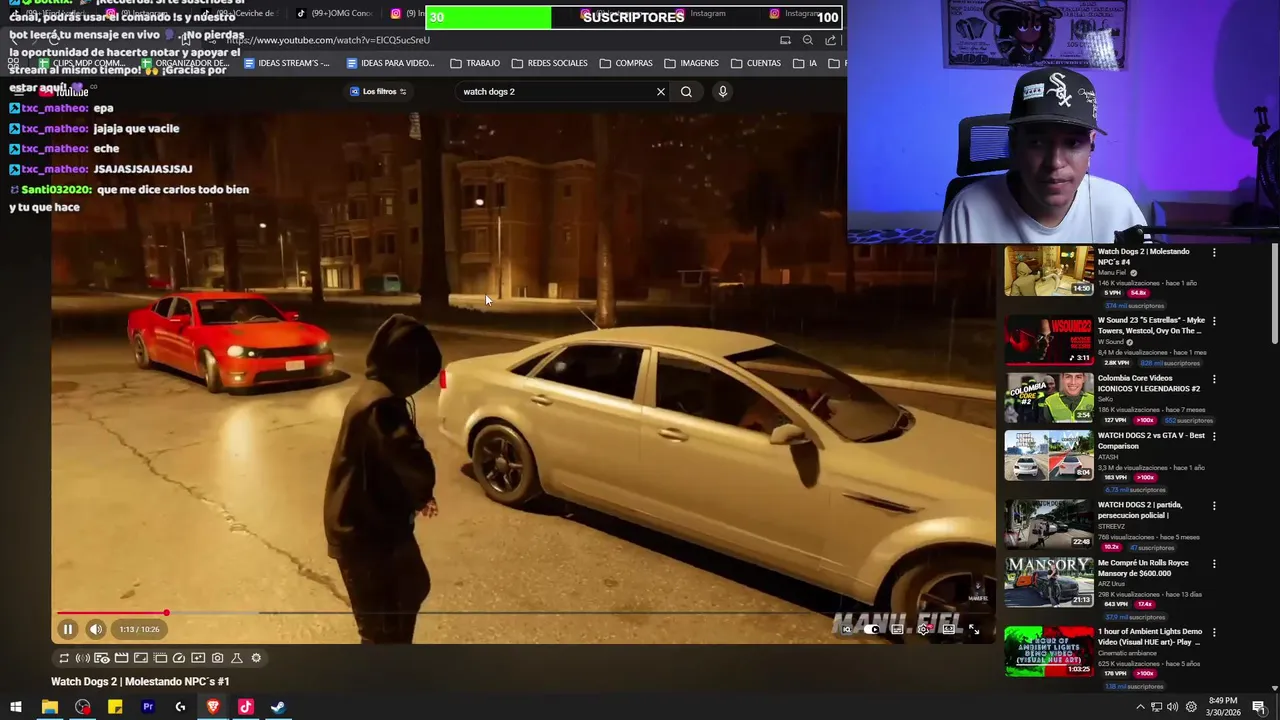Image resolution: width=1280 pixels, height=720 pixels.
Task: Open Steam from the taskbar
Action: (278, 707)
